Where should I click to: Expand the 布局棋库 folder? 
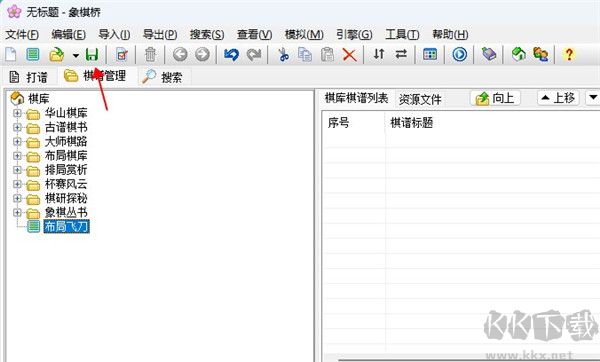point(17,156)
